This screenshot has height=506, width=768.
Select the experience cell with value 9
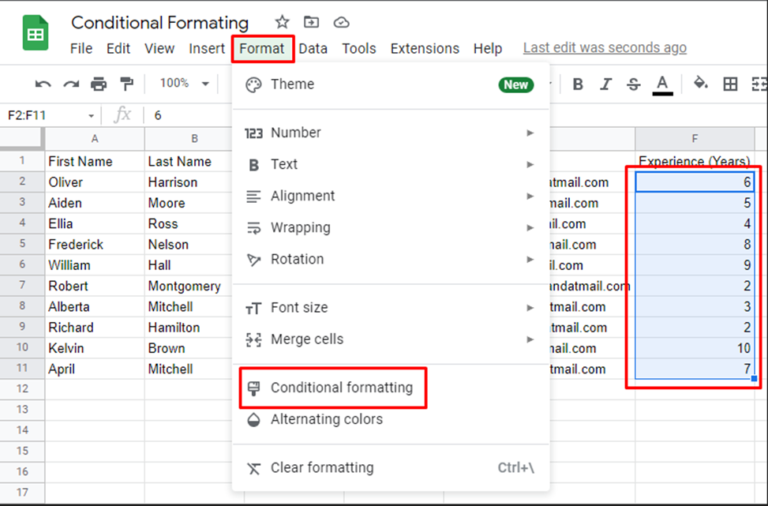[695, 265]
